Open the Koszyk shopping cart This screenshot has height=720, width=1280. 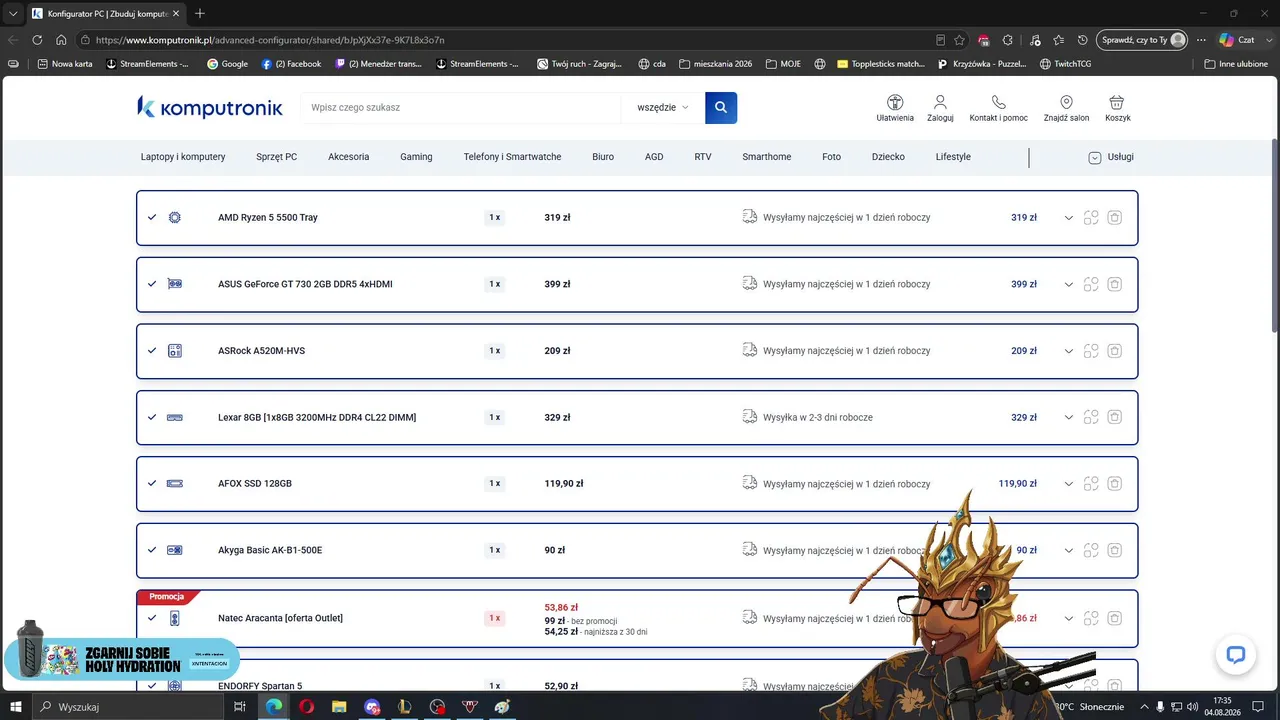tap(1117, 108)
